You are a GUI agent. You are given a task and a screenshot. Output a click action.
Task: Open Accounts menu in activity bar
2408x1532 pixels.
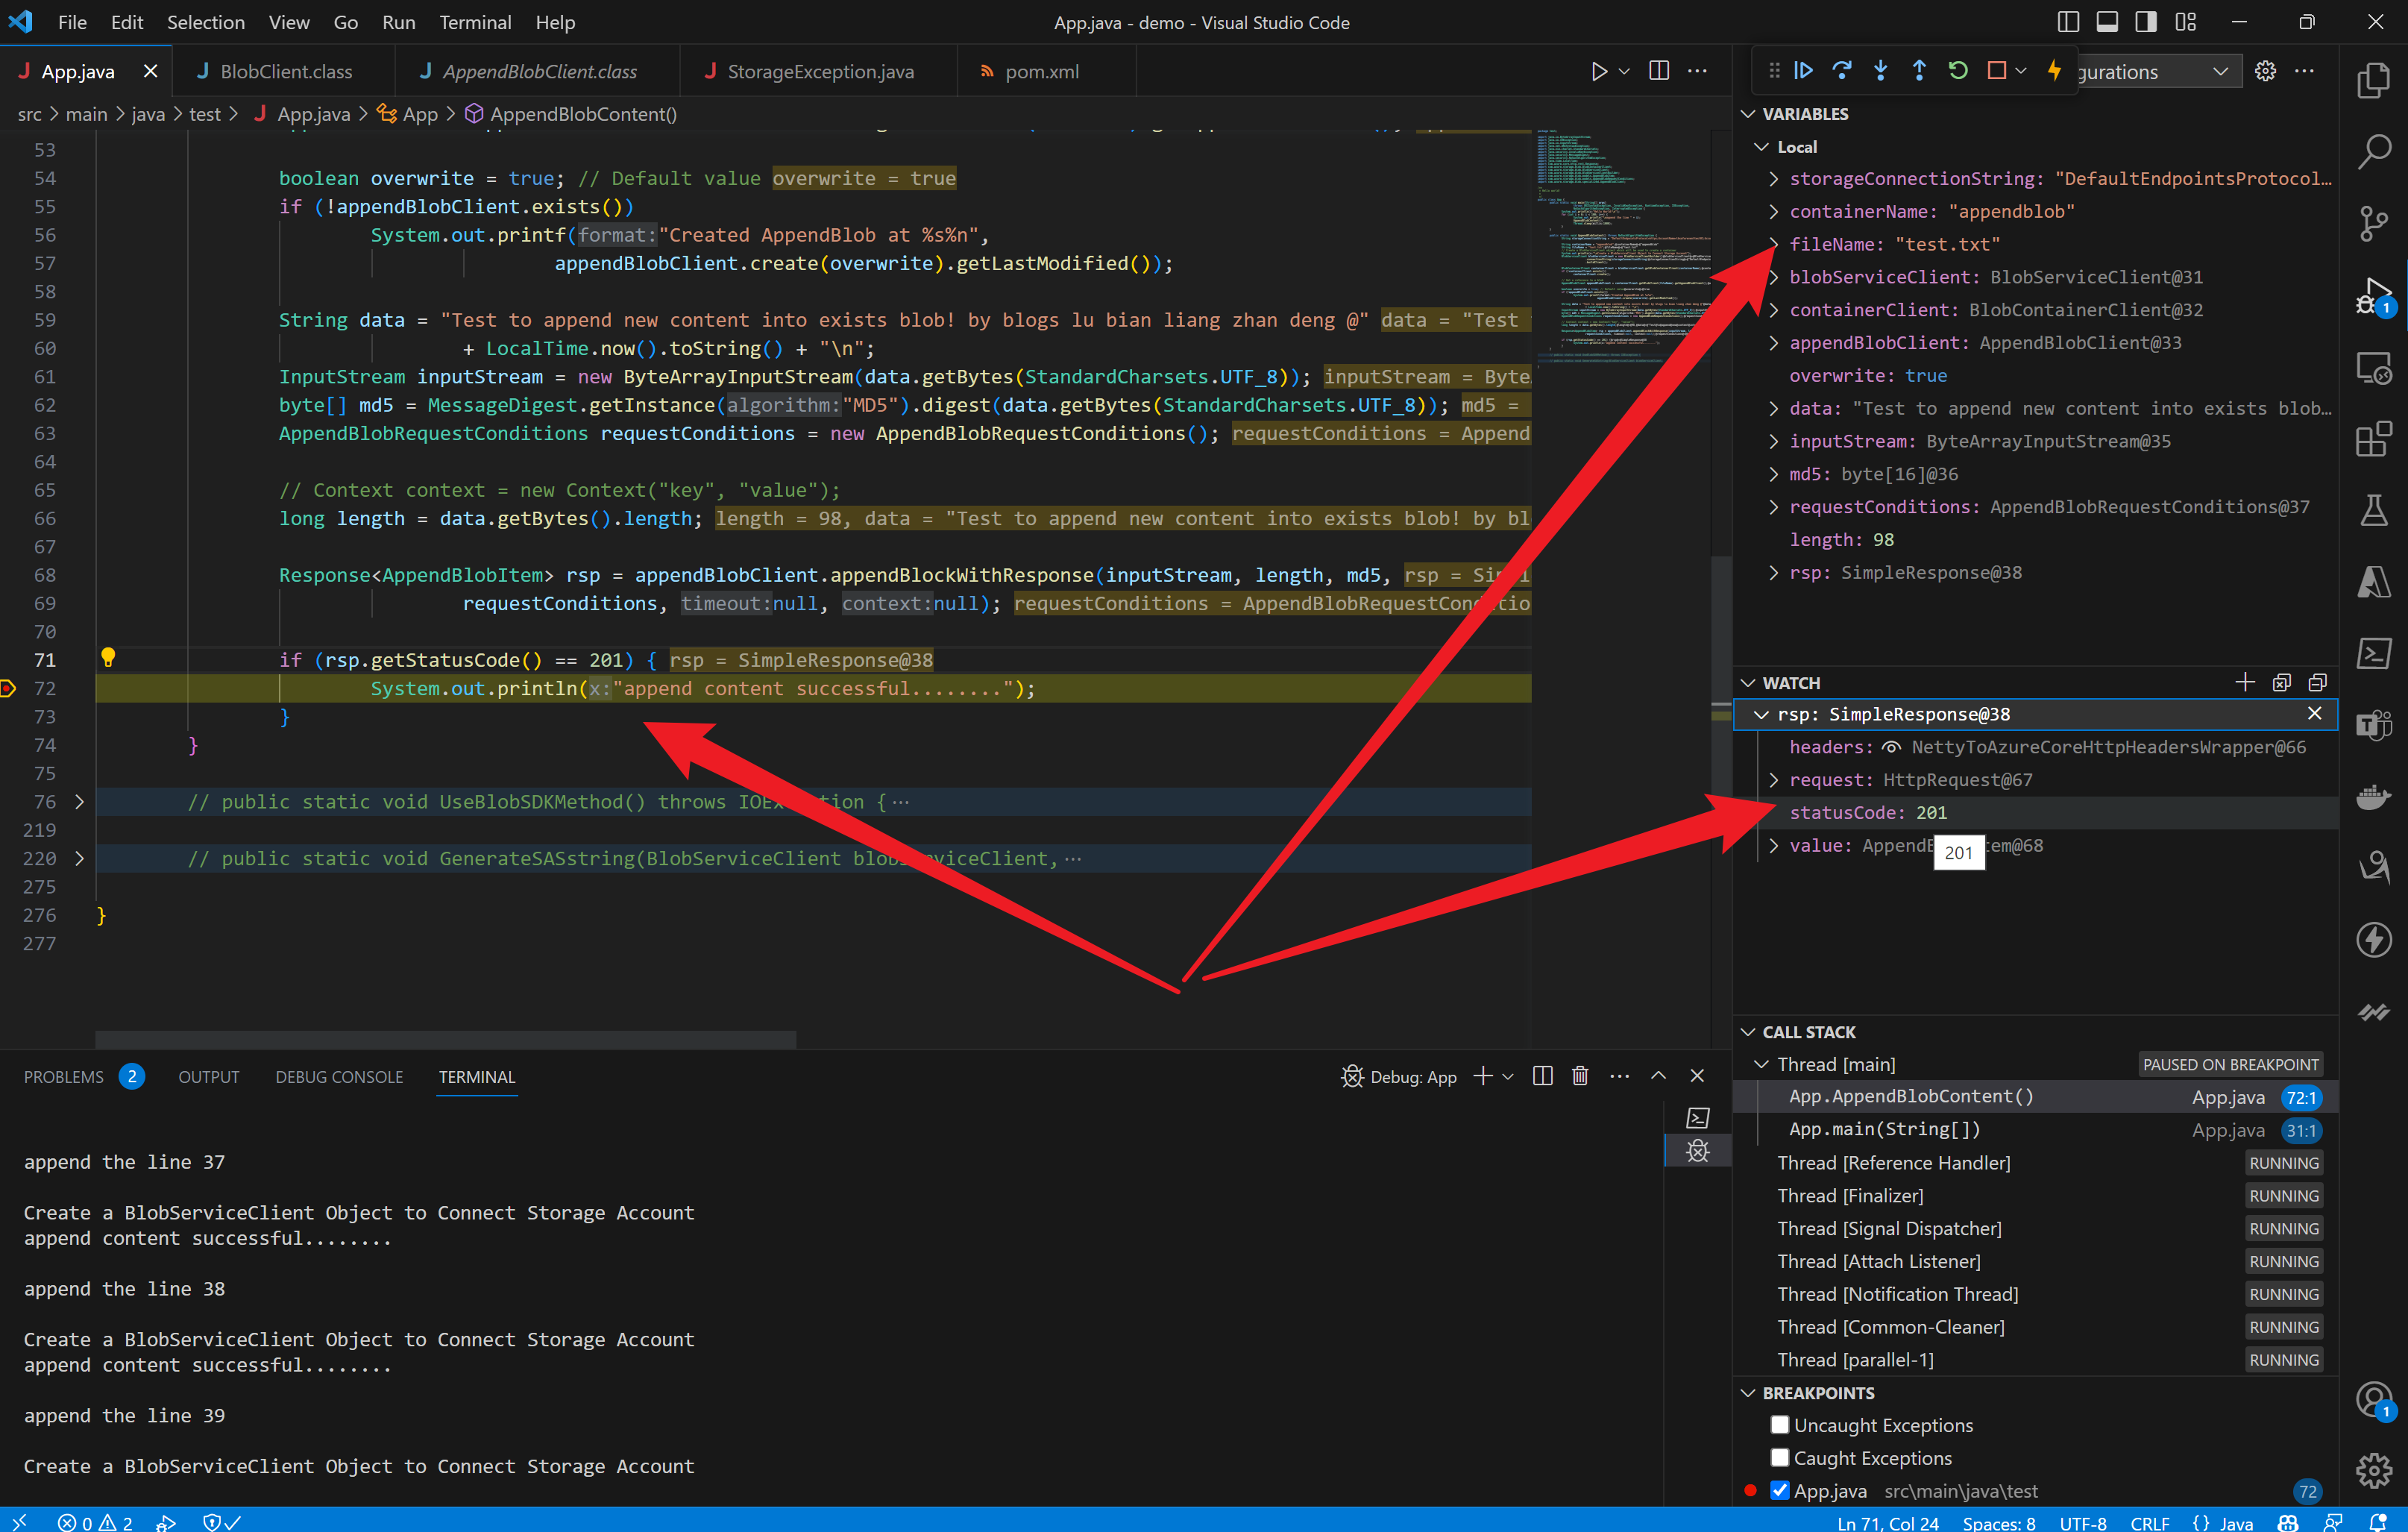coord(2374,1399)
